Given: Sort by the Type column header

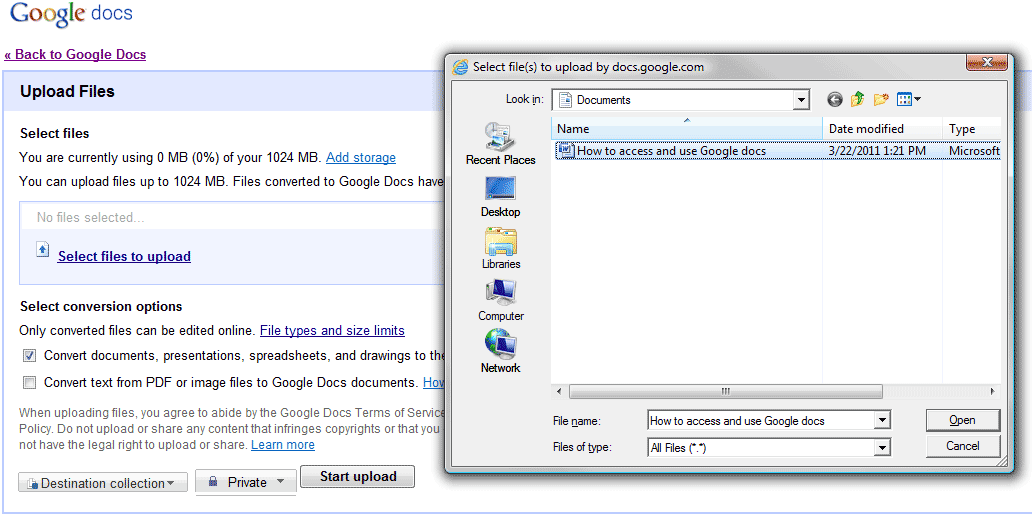Looking at the screenshot, I should tap(972, 129).
